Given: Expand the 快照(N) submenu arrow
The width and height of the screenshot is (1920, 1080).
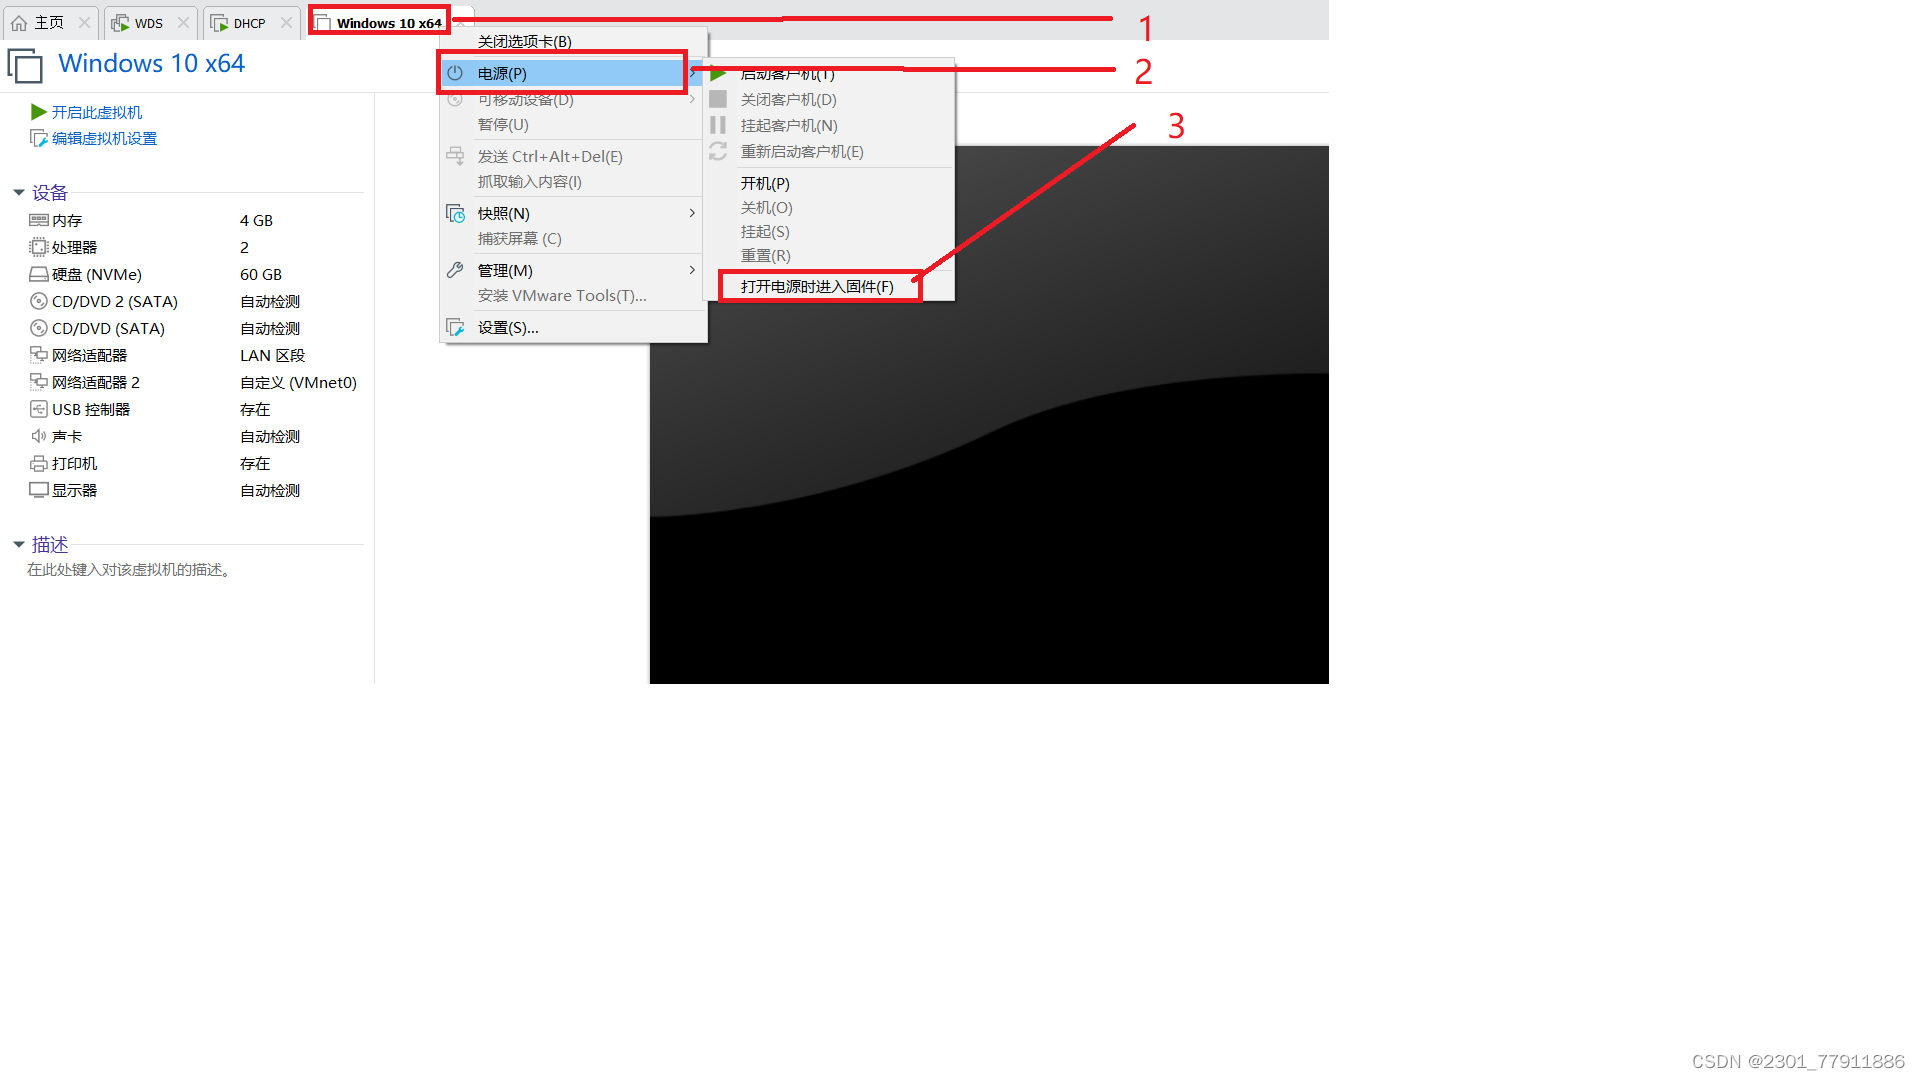Looking at the screenshot, I should pyautogui.click(x=692, y=213).
